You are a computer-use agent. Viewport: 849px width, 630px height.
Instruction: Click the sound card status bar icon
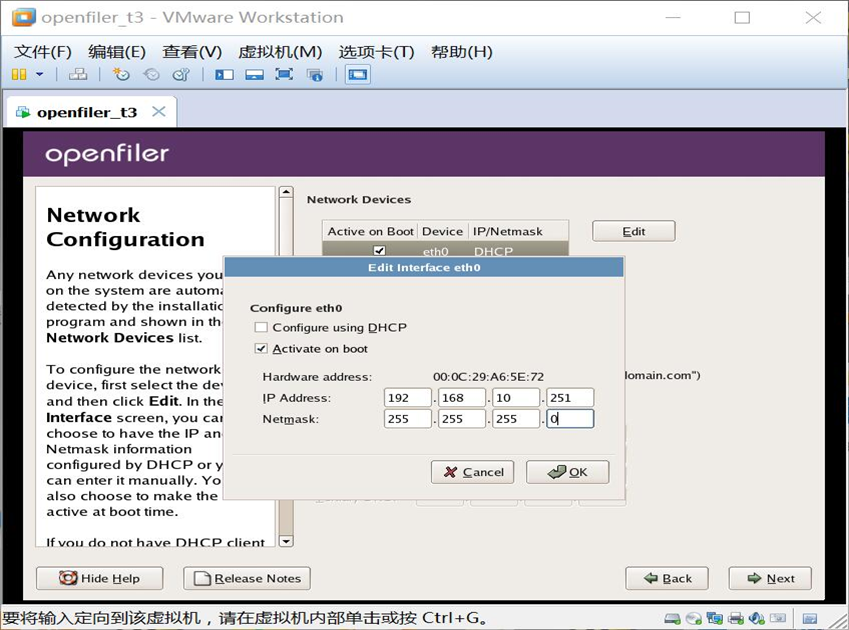[757, 618]
